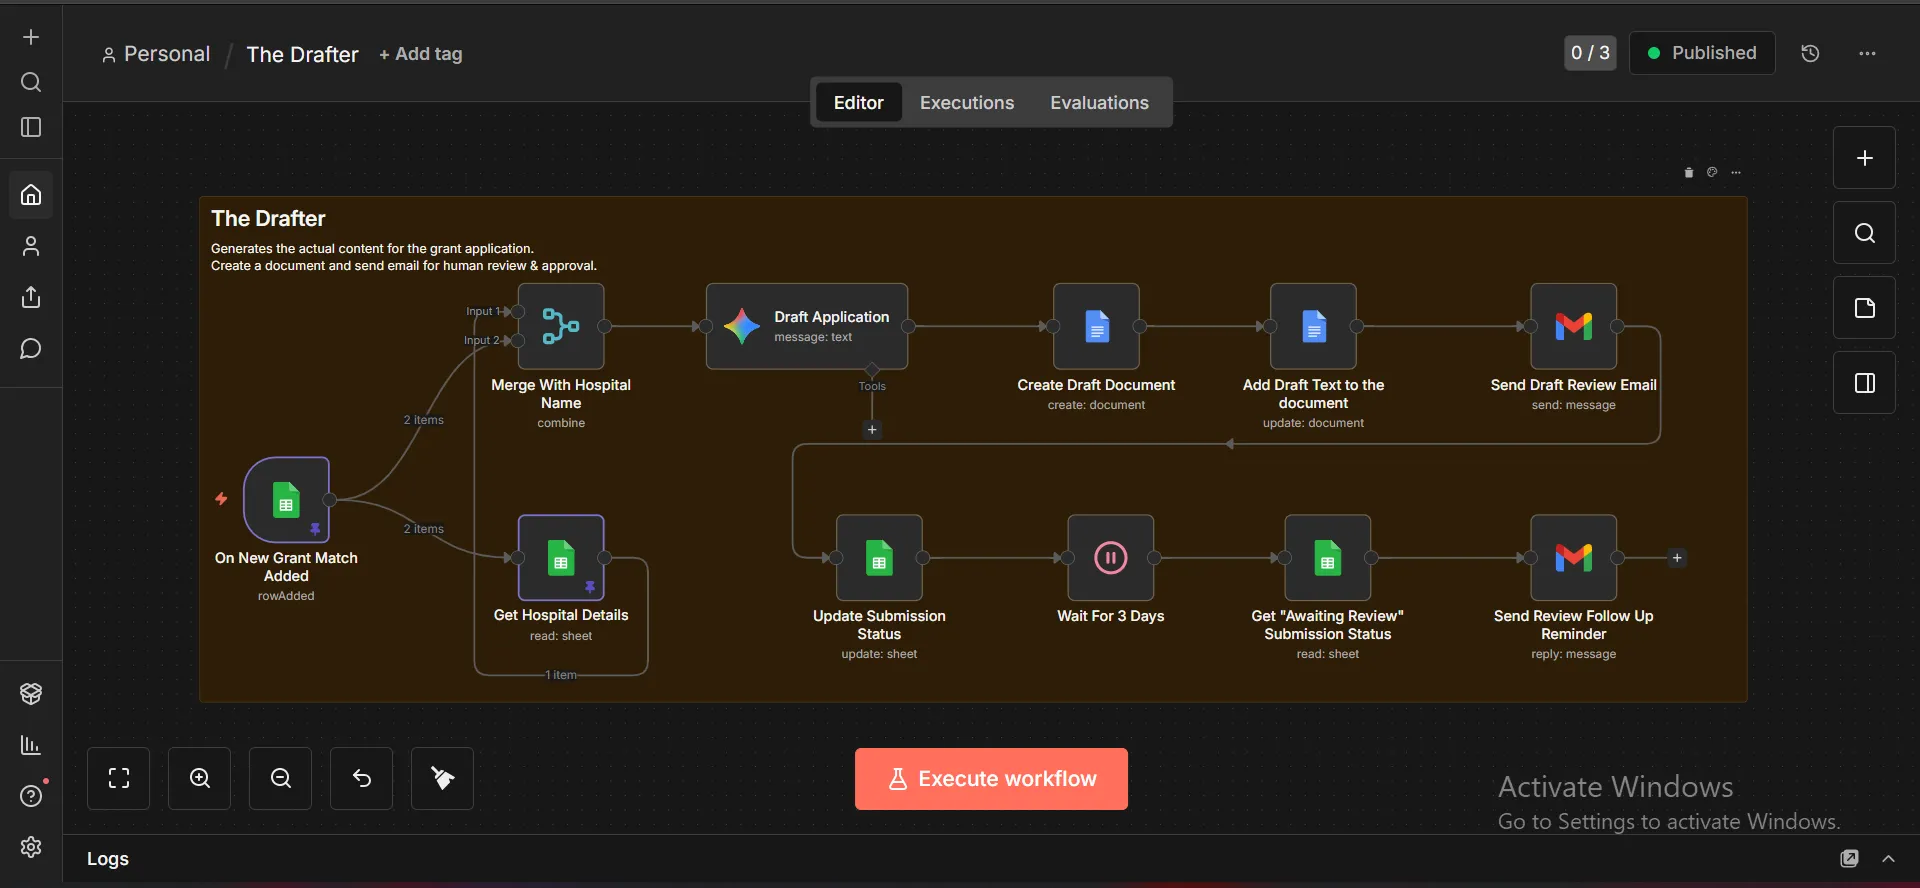Select the Add Draft Text to the document node
The height and width of the screenshot is (888, 1920).
click(1313, 326)
